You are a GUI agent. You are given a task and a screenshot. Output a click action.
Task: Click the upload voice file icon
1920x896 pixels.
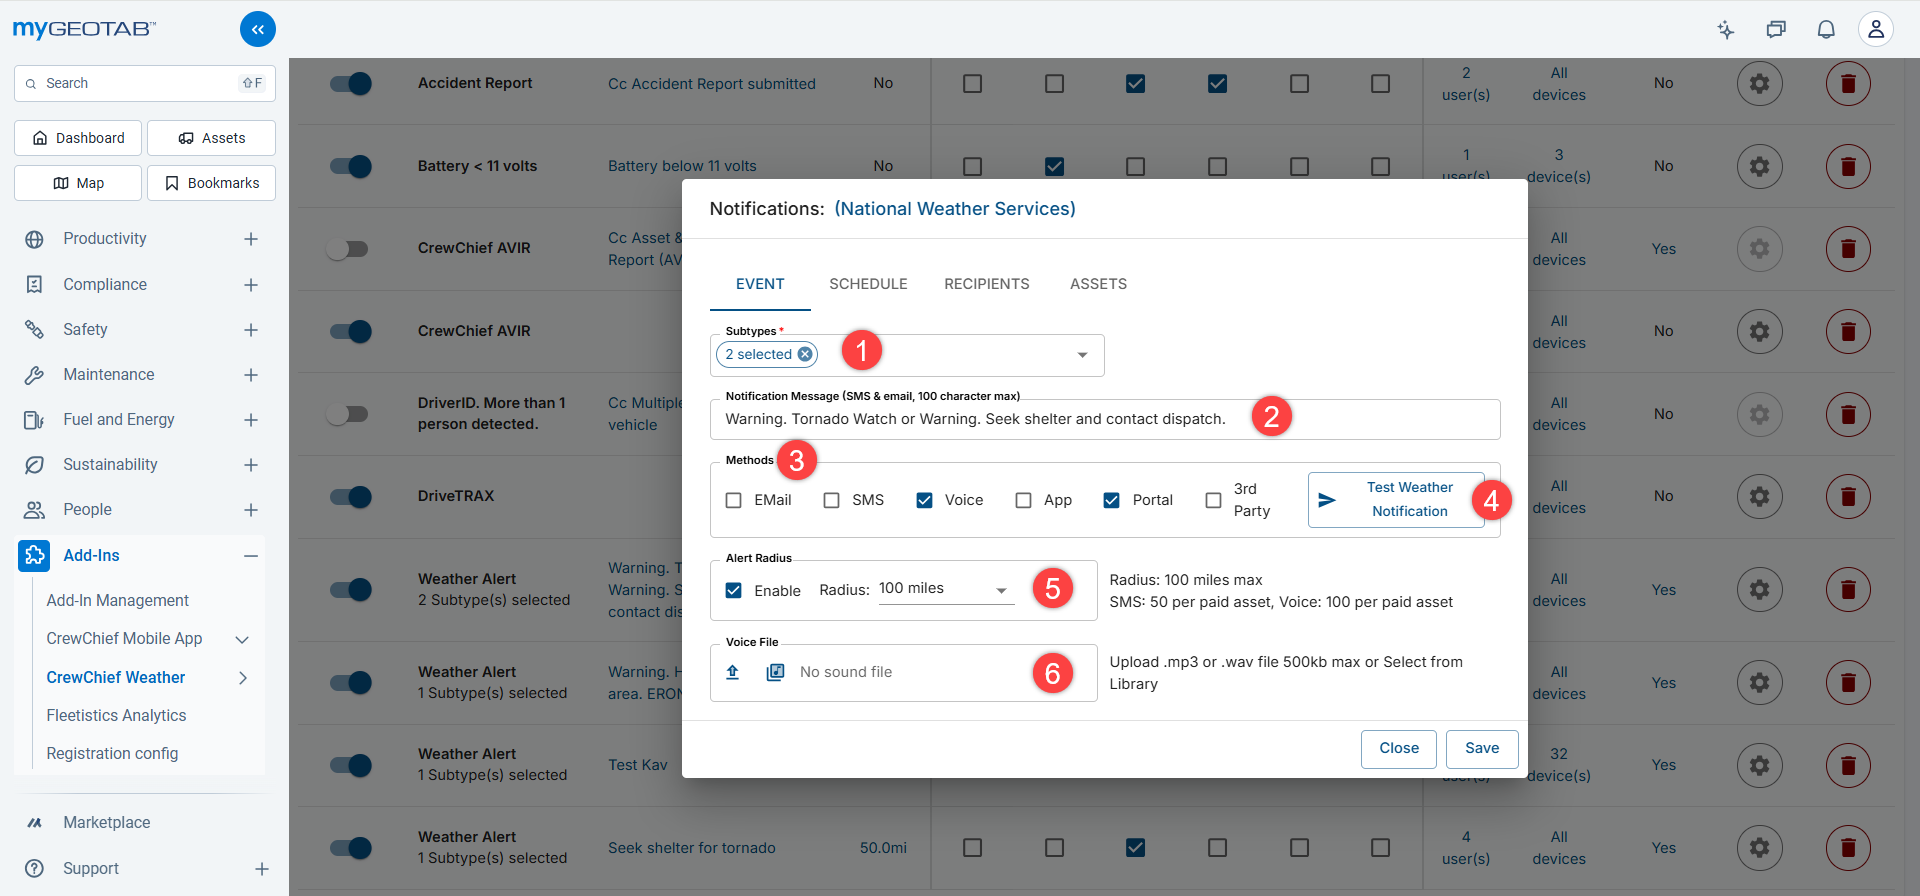pos(732,672)
